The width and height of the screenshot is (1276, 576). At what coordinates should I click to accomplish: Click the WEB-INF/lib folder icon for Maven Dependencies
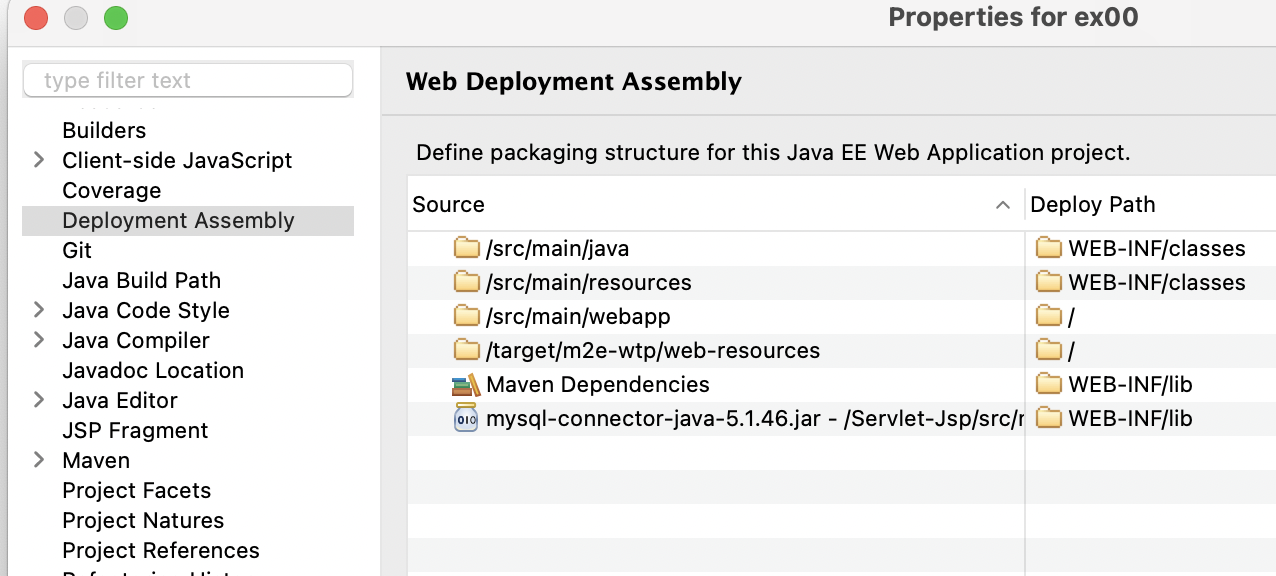(x=1048, y=384)
